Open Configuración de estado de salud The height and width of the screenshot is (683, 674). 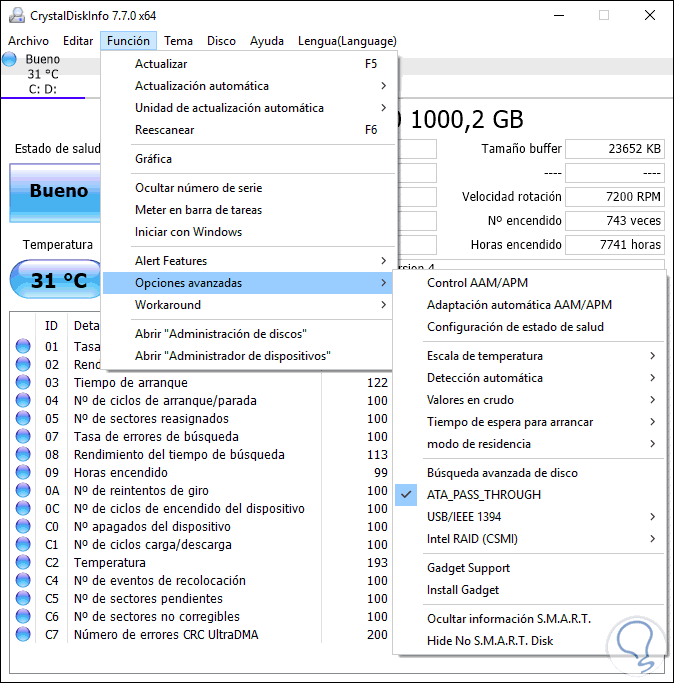[x=529, y=327]
